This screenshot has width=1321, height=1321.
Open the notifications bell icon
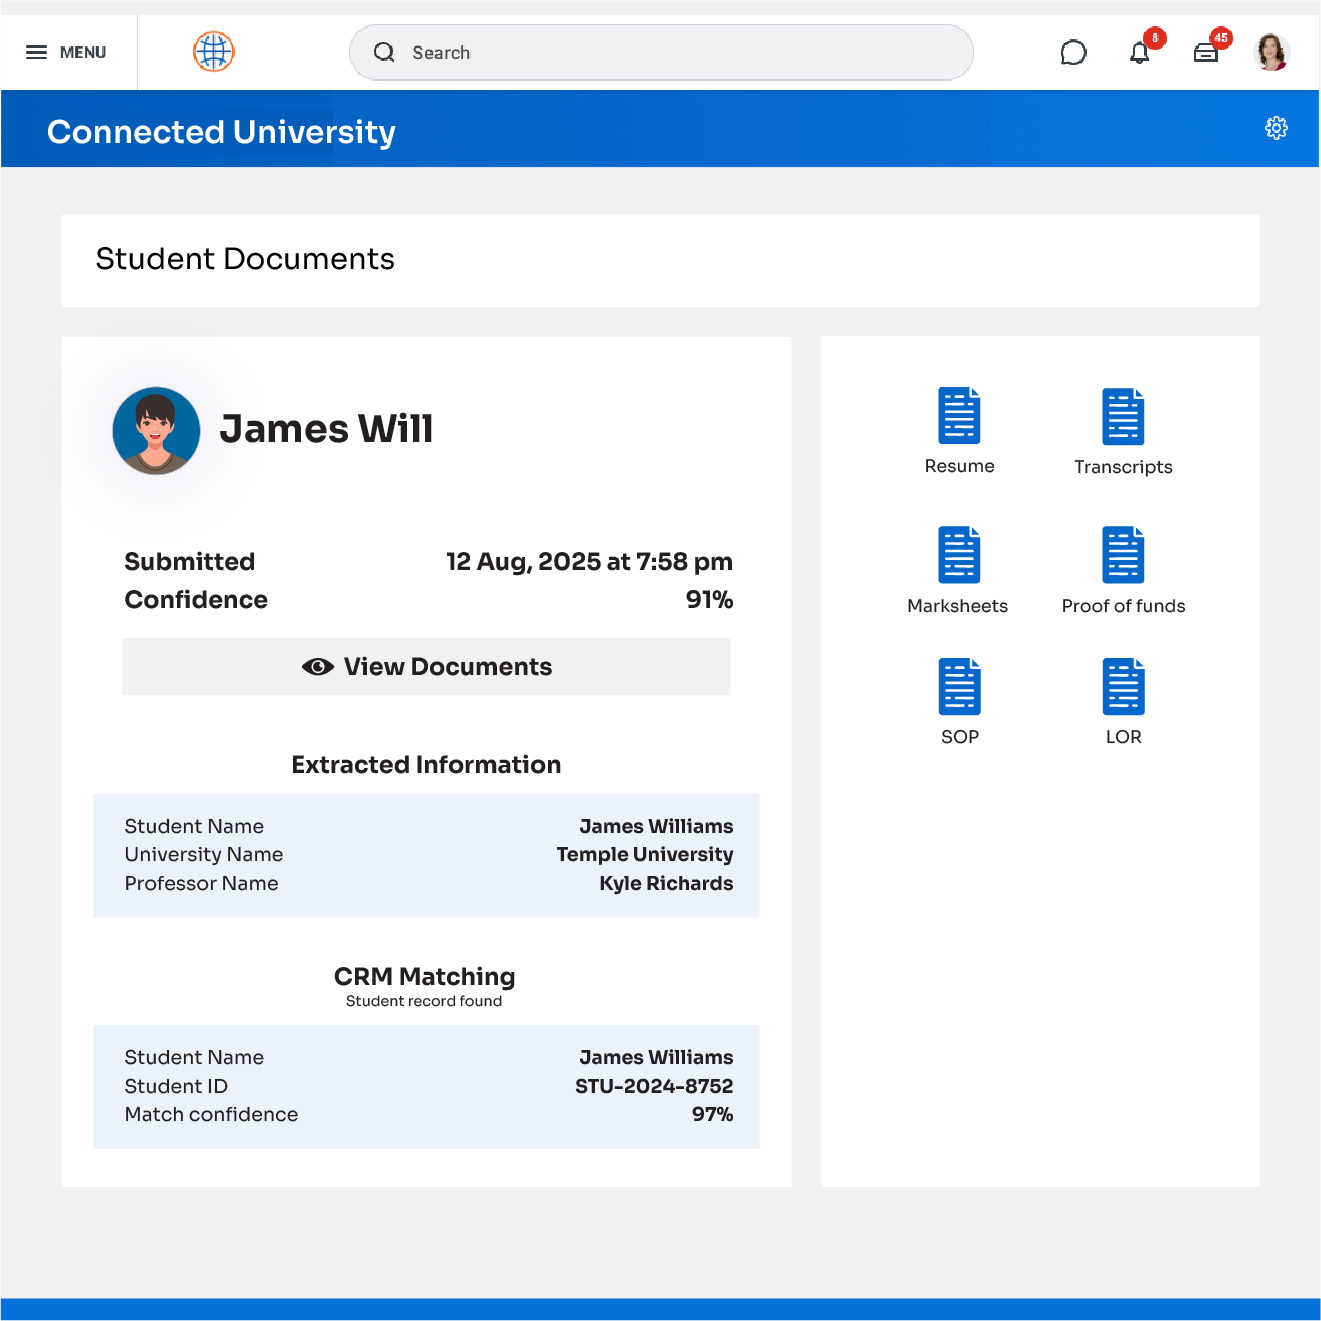click(1139, 53)
